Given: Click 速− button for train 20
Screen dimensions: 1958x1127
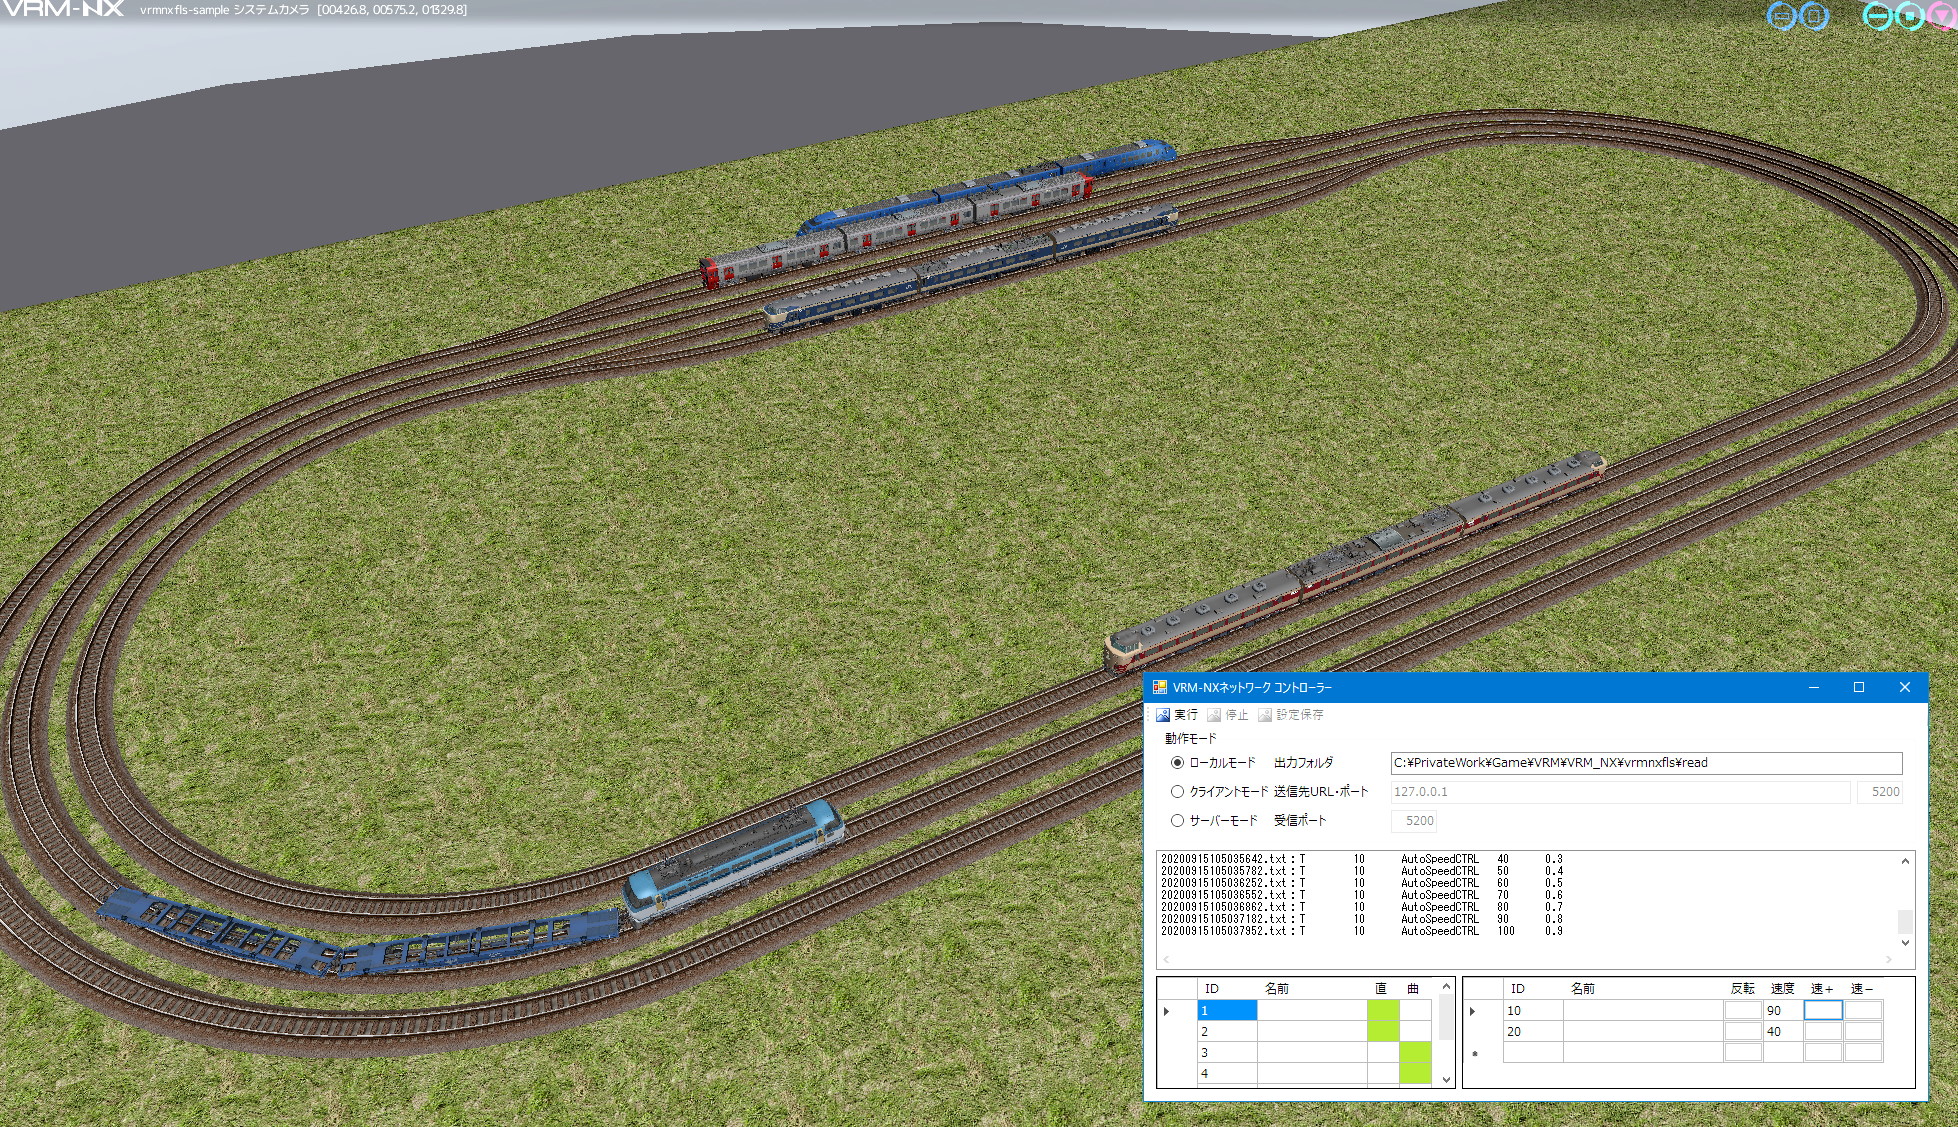Looking at the screenshot, I should (x=1863, y=1032).
